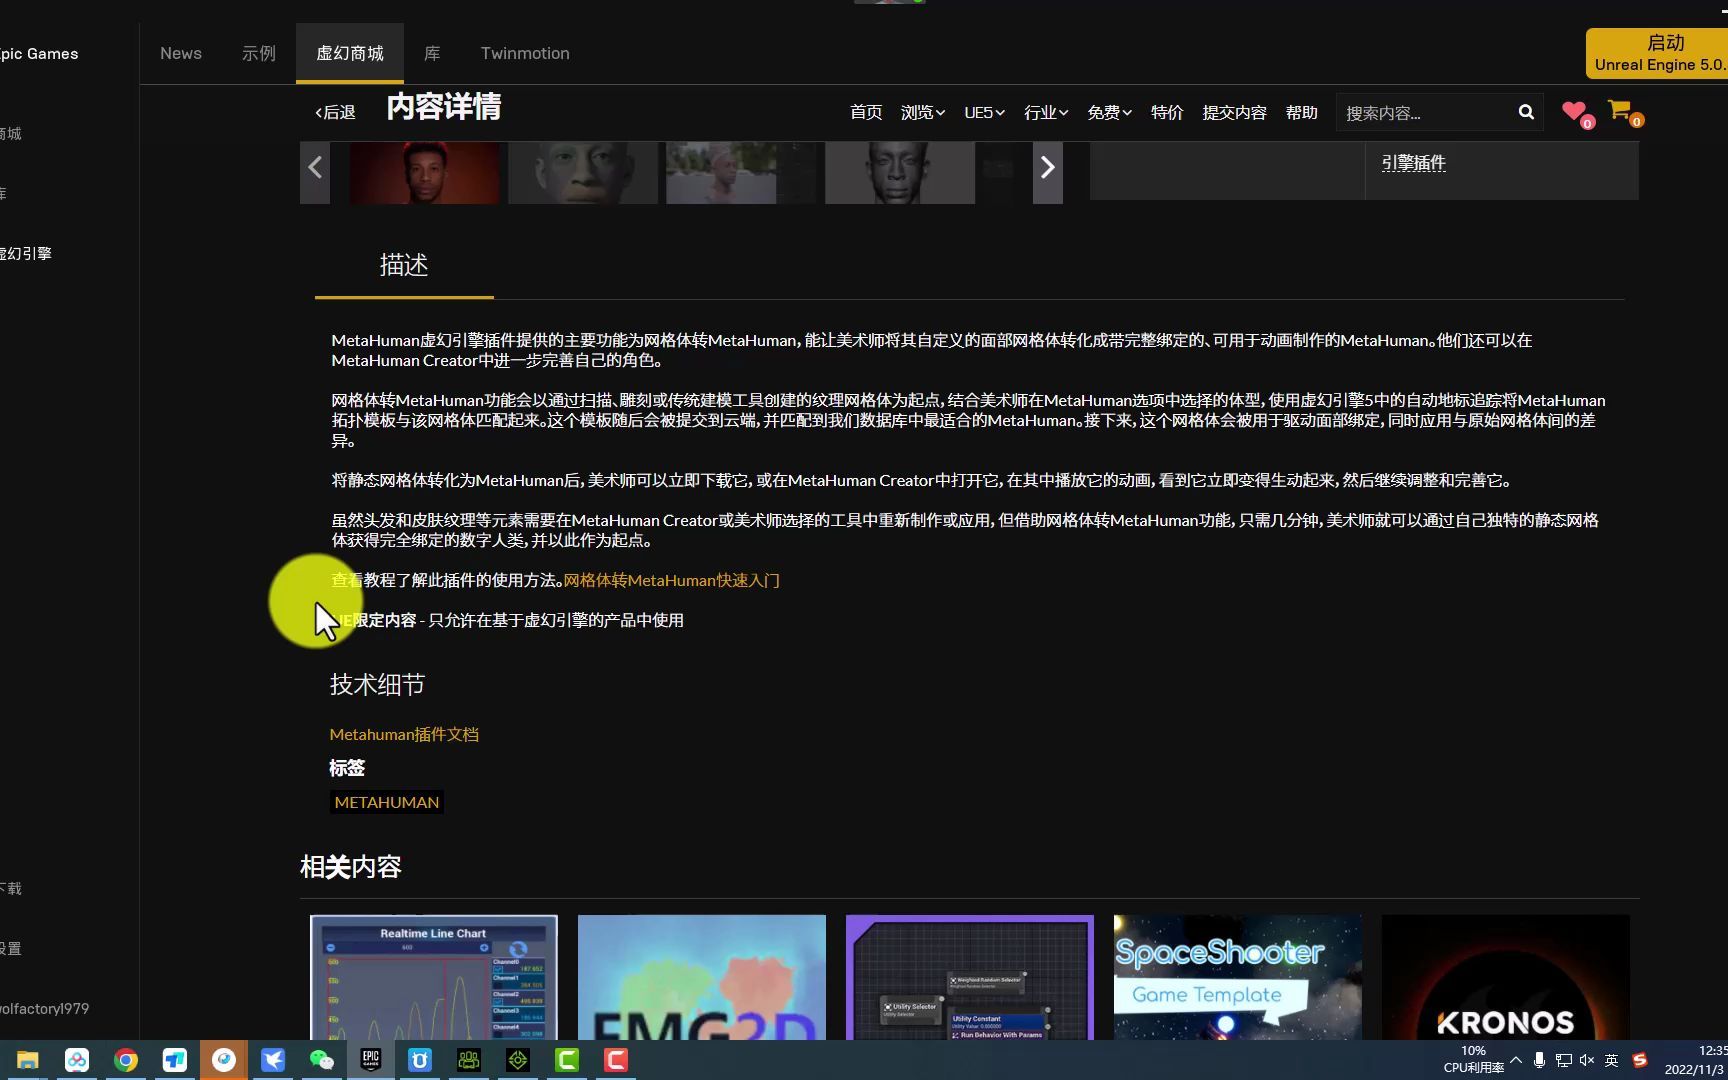Open the blue bird app in the taskbar
The image size is (1728, 1080).
point(273,1060)
